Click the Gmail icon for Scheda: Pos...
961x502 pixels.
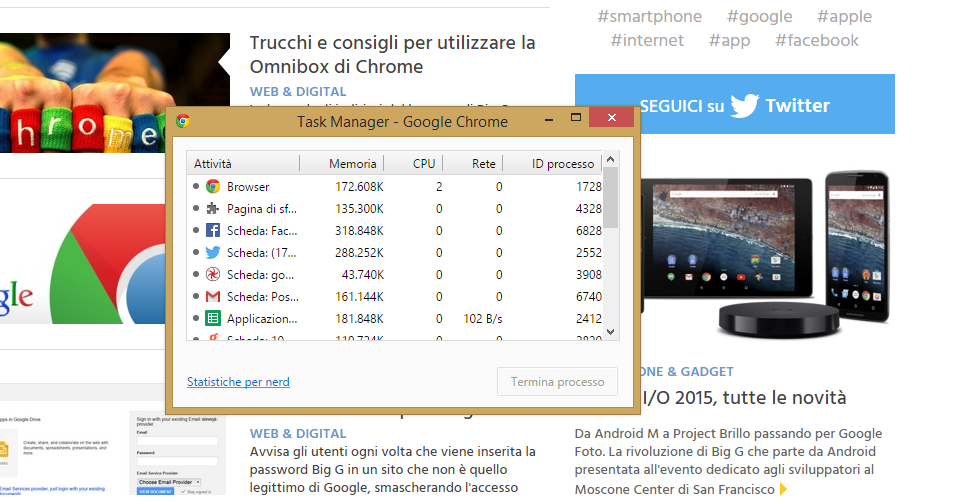pyautogui.click(x=213, y=297)
